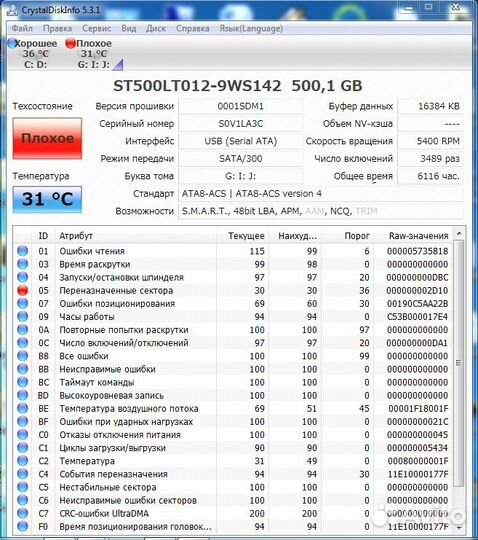Open the Диск menu
Image resolution: width=478 pixels, height=540 pixels.
156,28
